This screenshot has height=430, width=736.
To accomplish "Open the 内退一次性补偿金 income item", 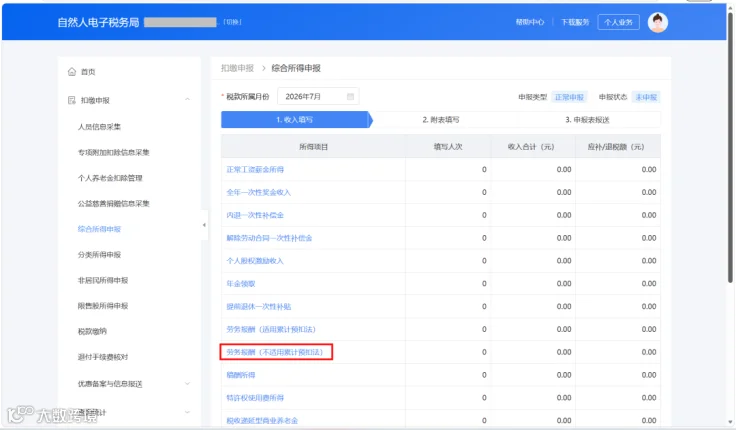I will point(255,215).
